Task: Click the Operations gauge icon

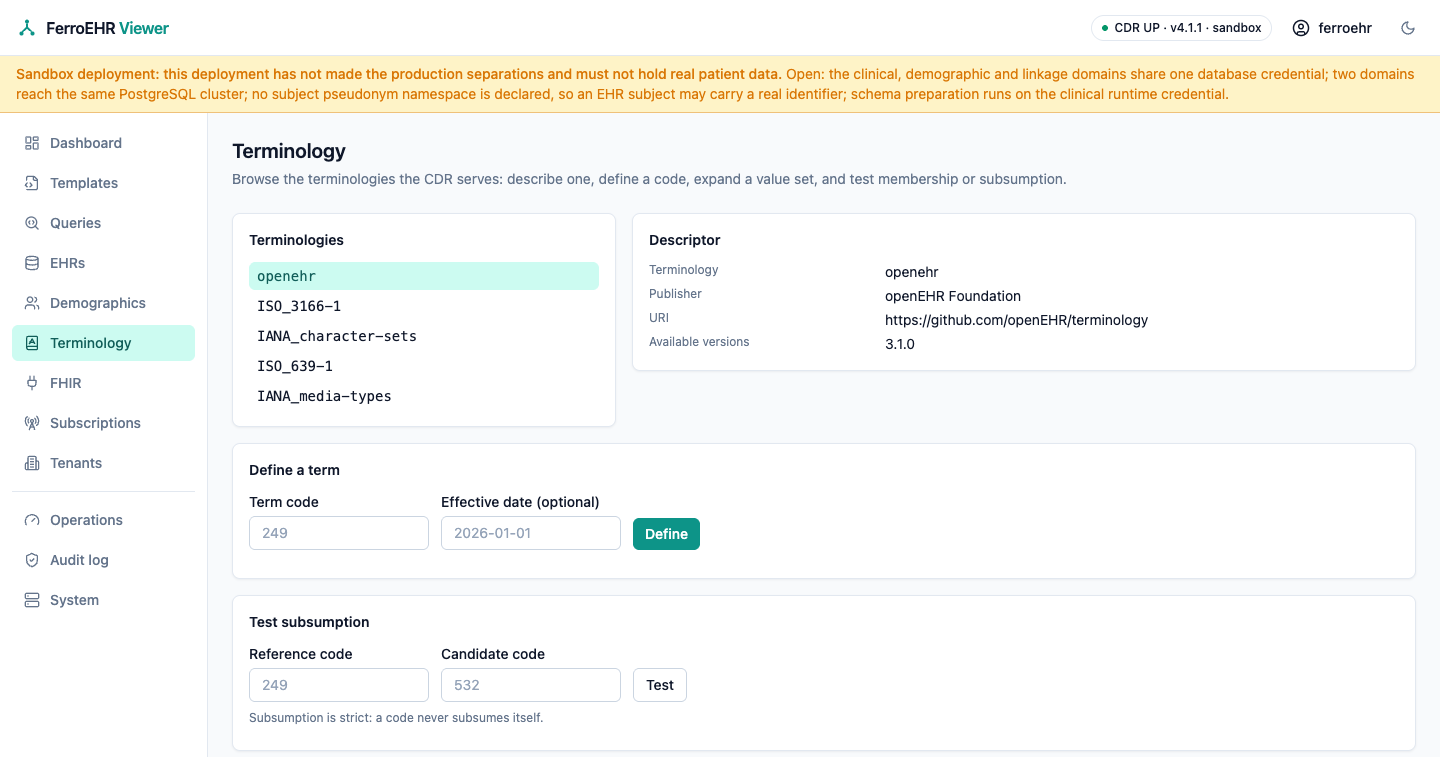Action: pyautogui.click(x=32, y=520)
